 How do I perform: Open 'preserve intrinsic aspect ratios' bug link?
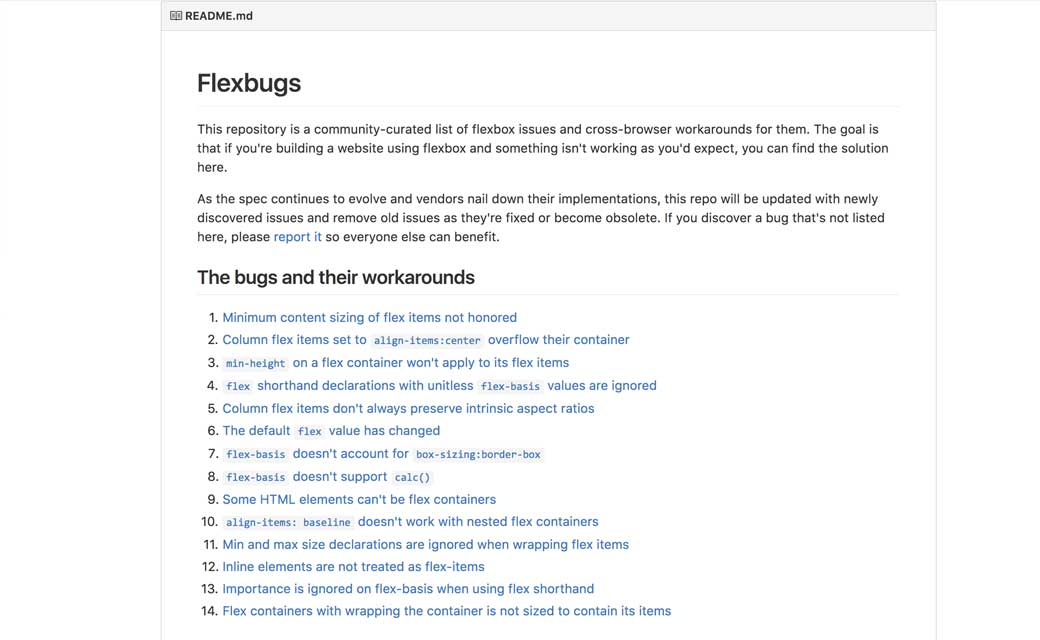[408, 408]
